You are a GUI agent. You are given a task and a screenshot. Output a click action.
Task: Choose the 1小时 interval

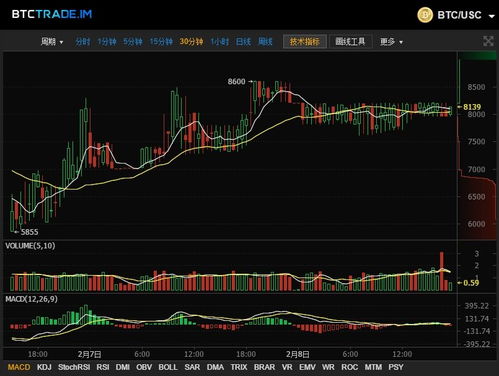coord(219,42)
